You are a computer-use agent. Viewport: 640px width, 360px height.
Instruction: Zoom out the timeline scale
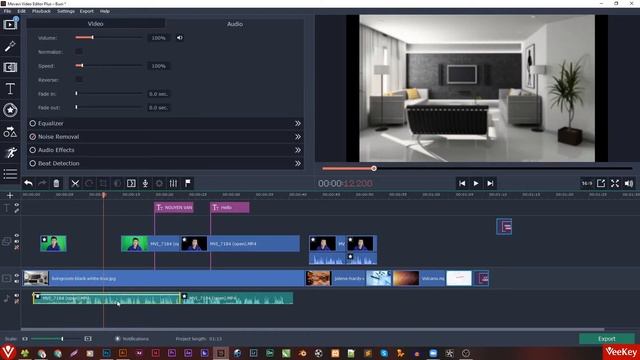25,339
